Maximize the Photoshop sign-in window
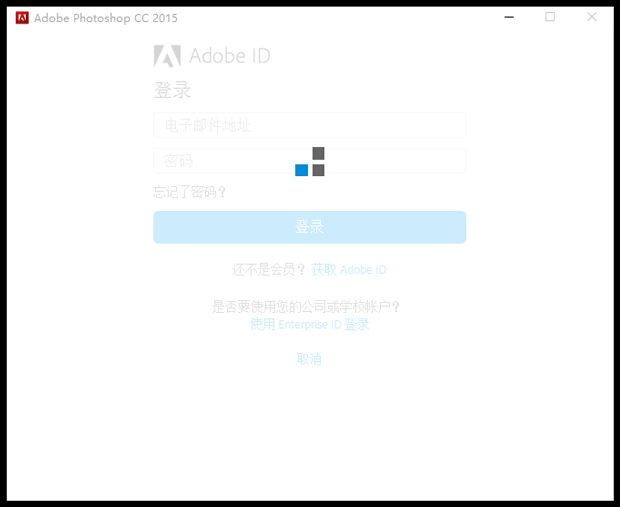The image size is (620, 507). [550, 17]
